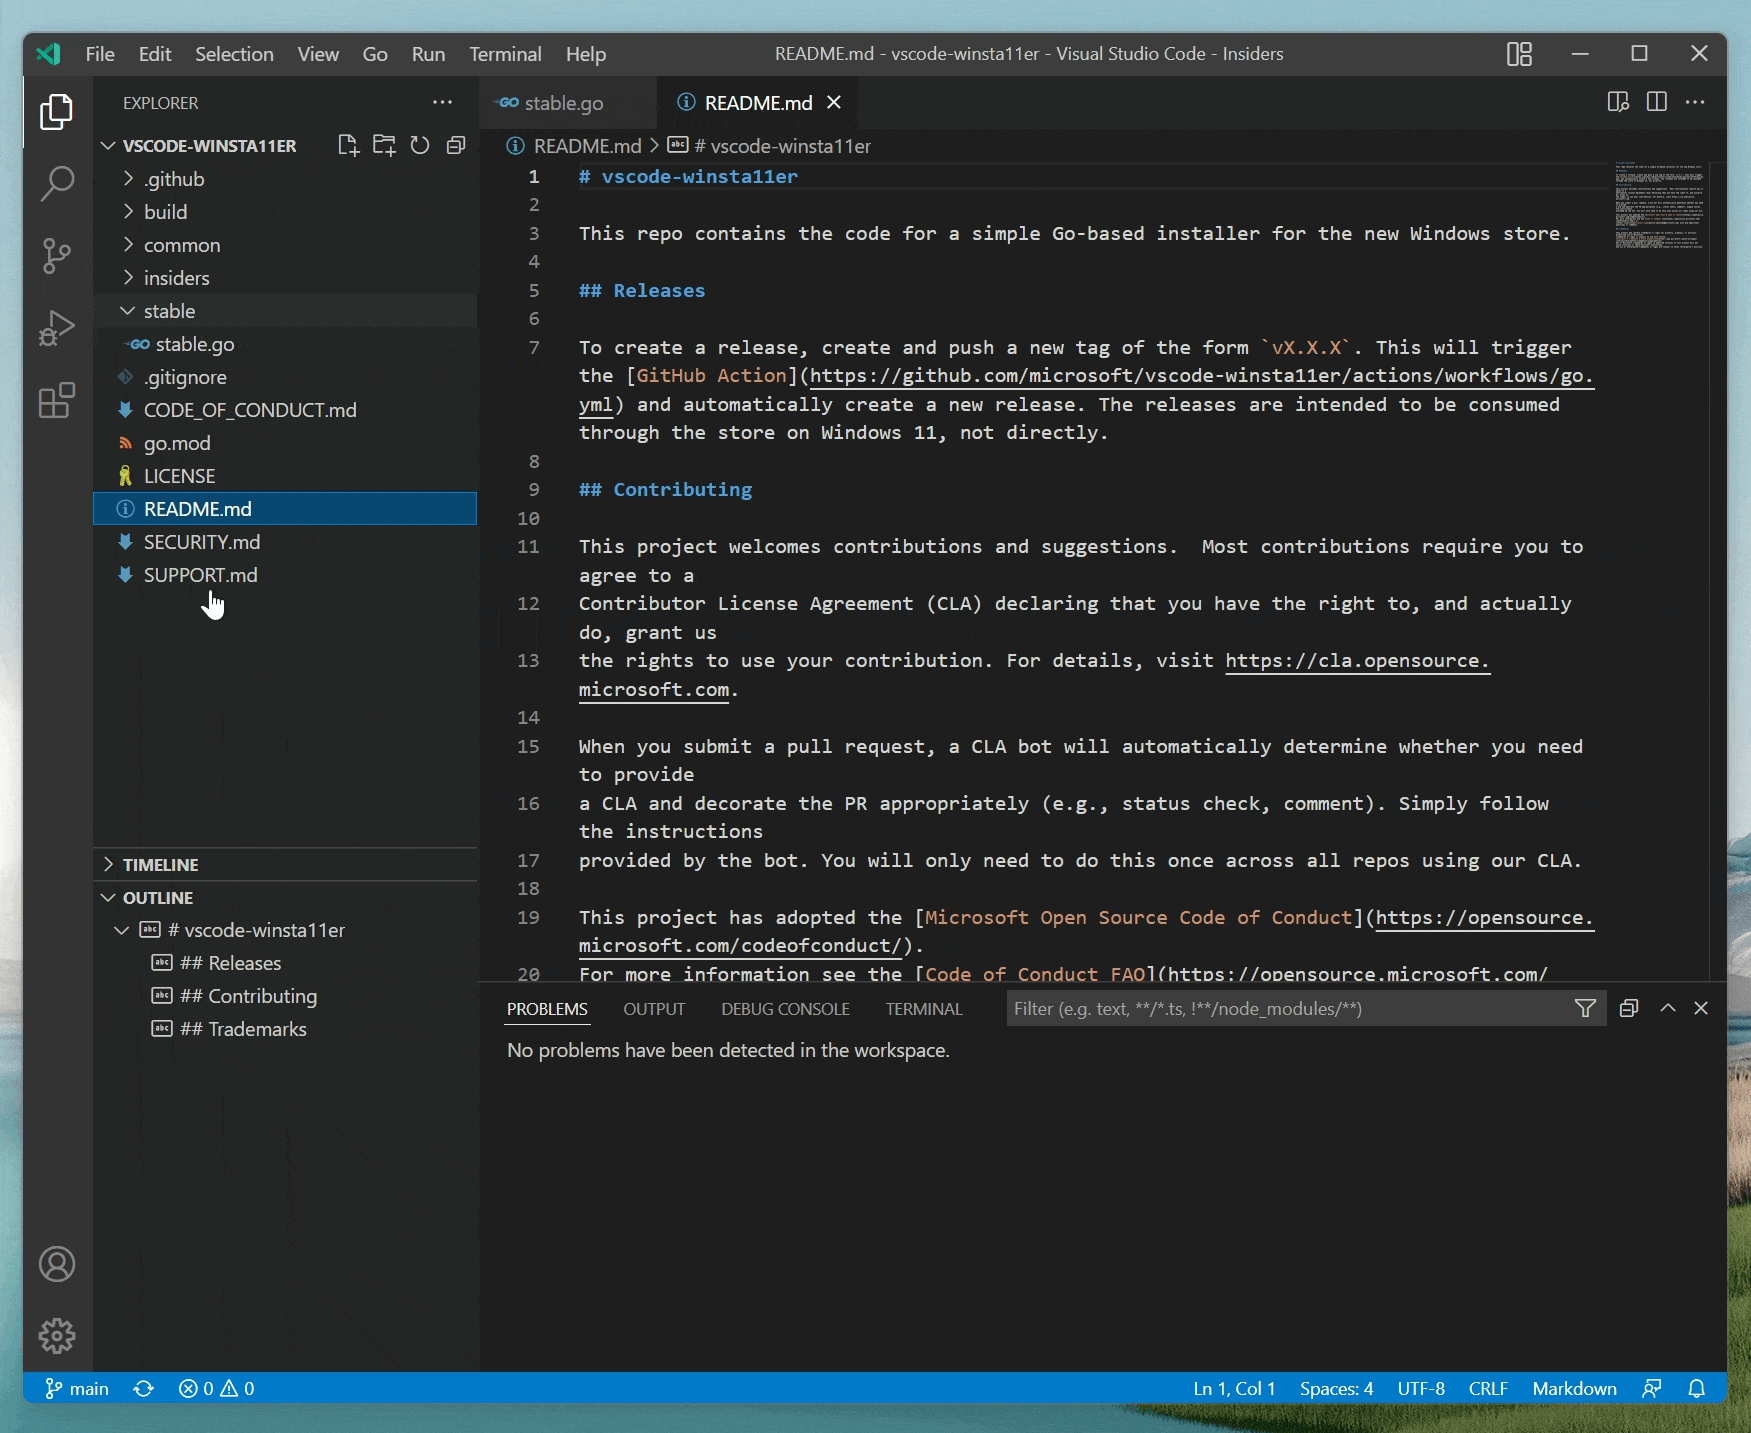The height and width of the screenshot is (1433, 1751).
Task: Collapse all folders in the Explorer
Action: click(x=456, y=144)
